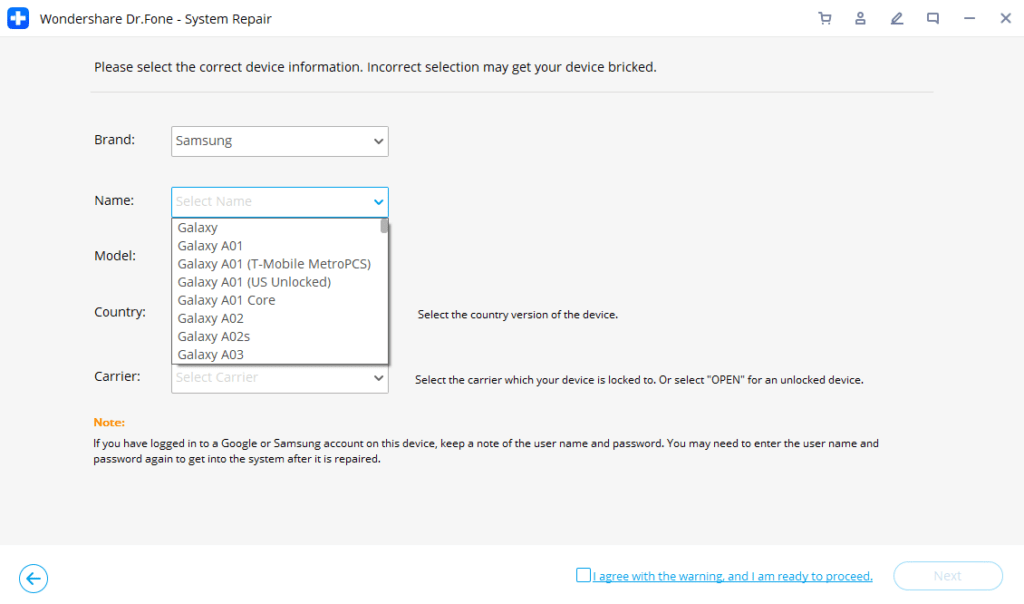Click the name list scrollbar thumb
The image size is (1024, 604).
point(384,226)
